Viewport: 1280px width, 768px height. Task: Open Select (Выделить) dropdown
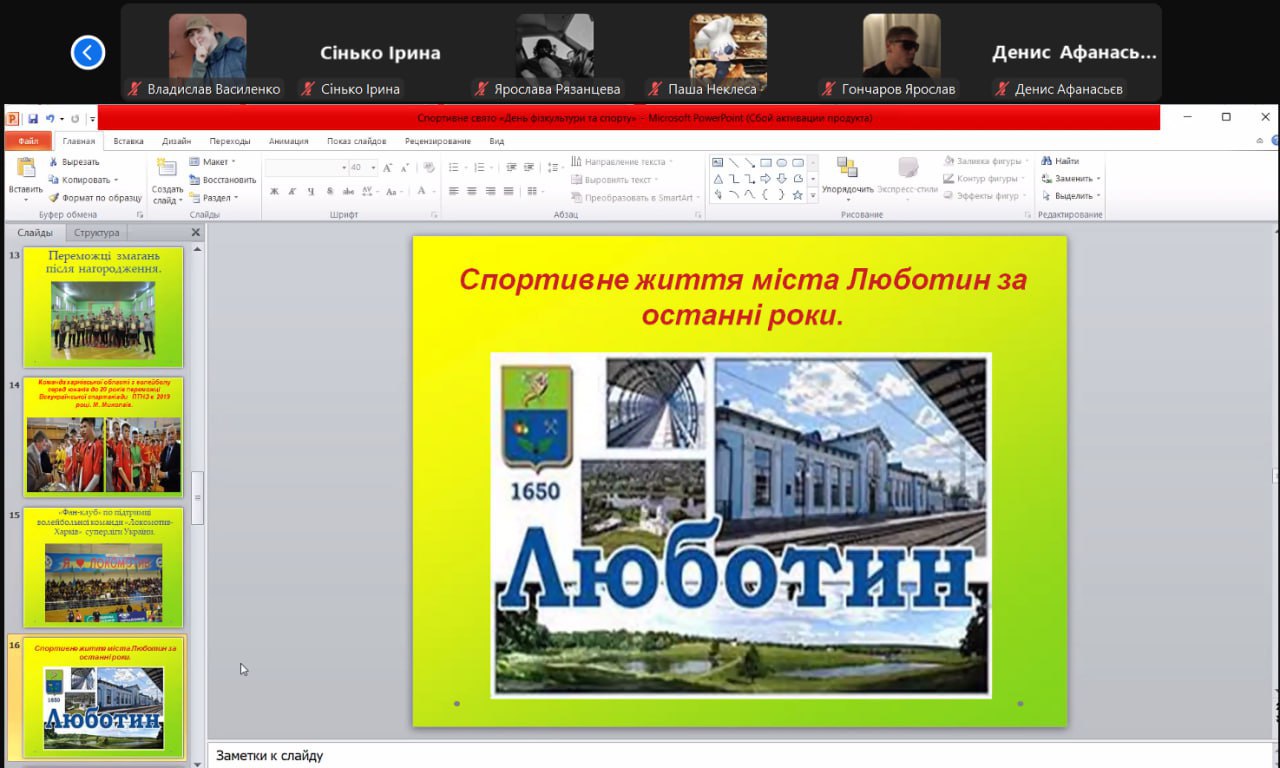[1071, 196]
